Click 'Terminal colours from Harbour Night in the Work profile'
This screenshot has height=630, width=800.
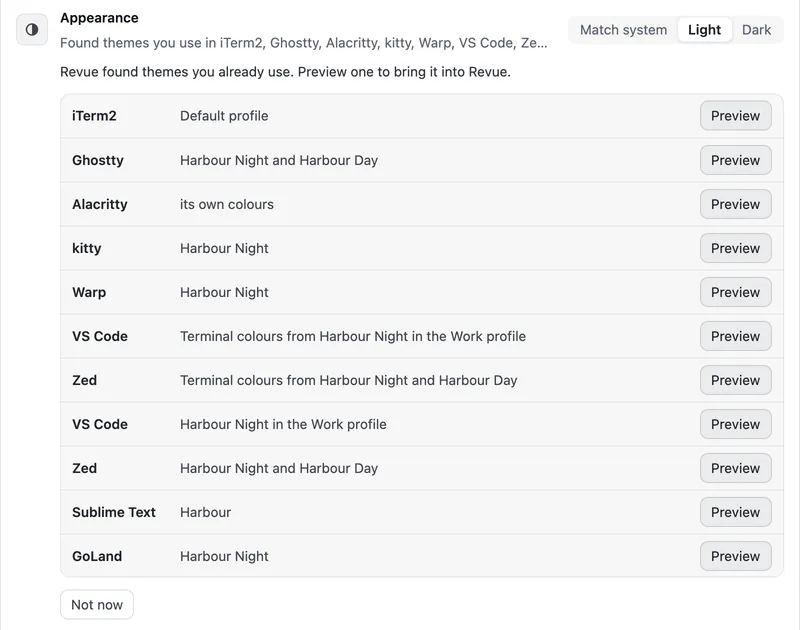(353, 336)
